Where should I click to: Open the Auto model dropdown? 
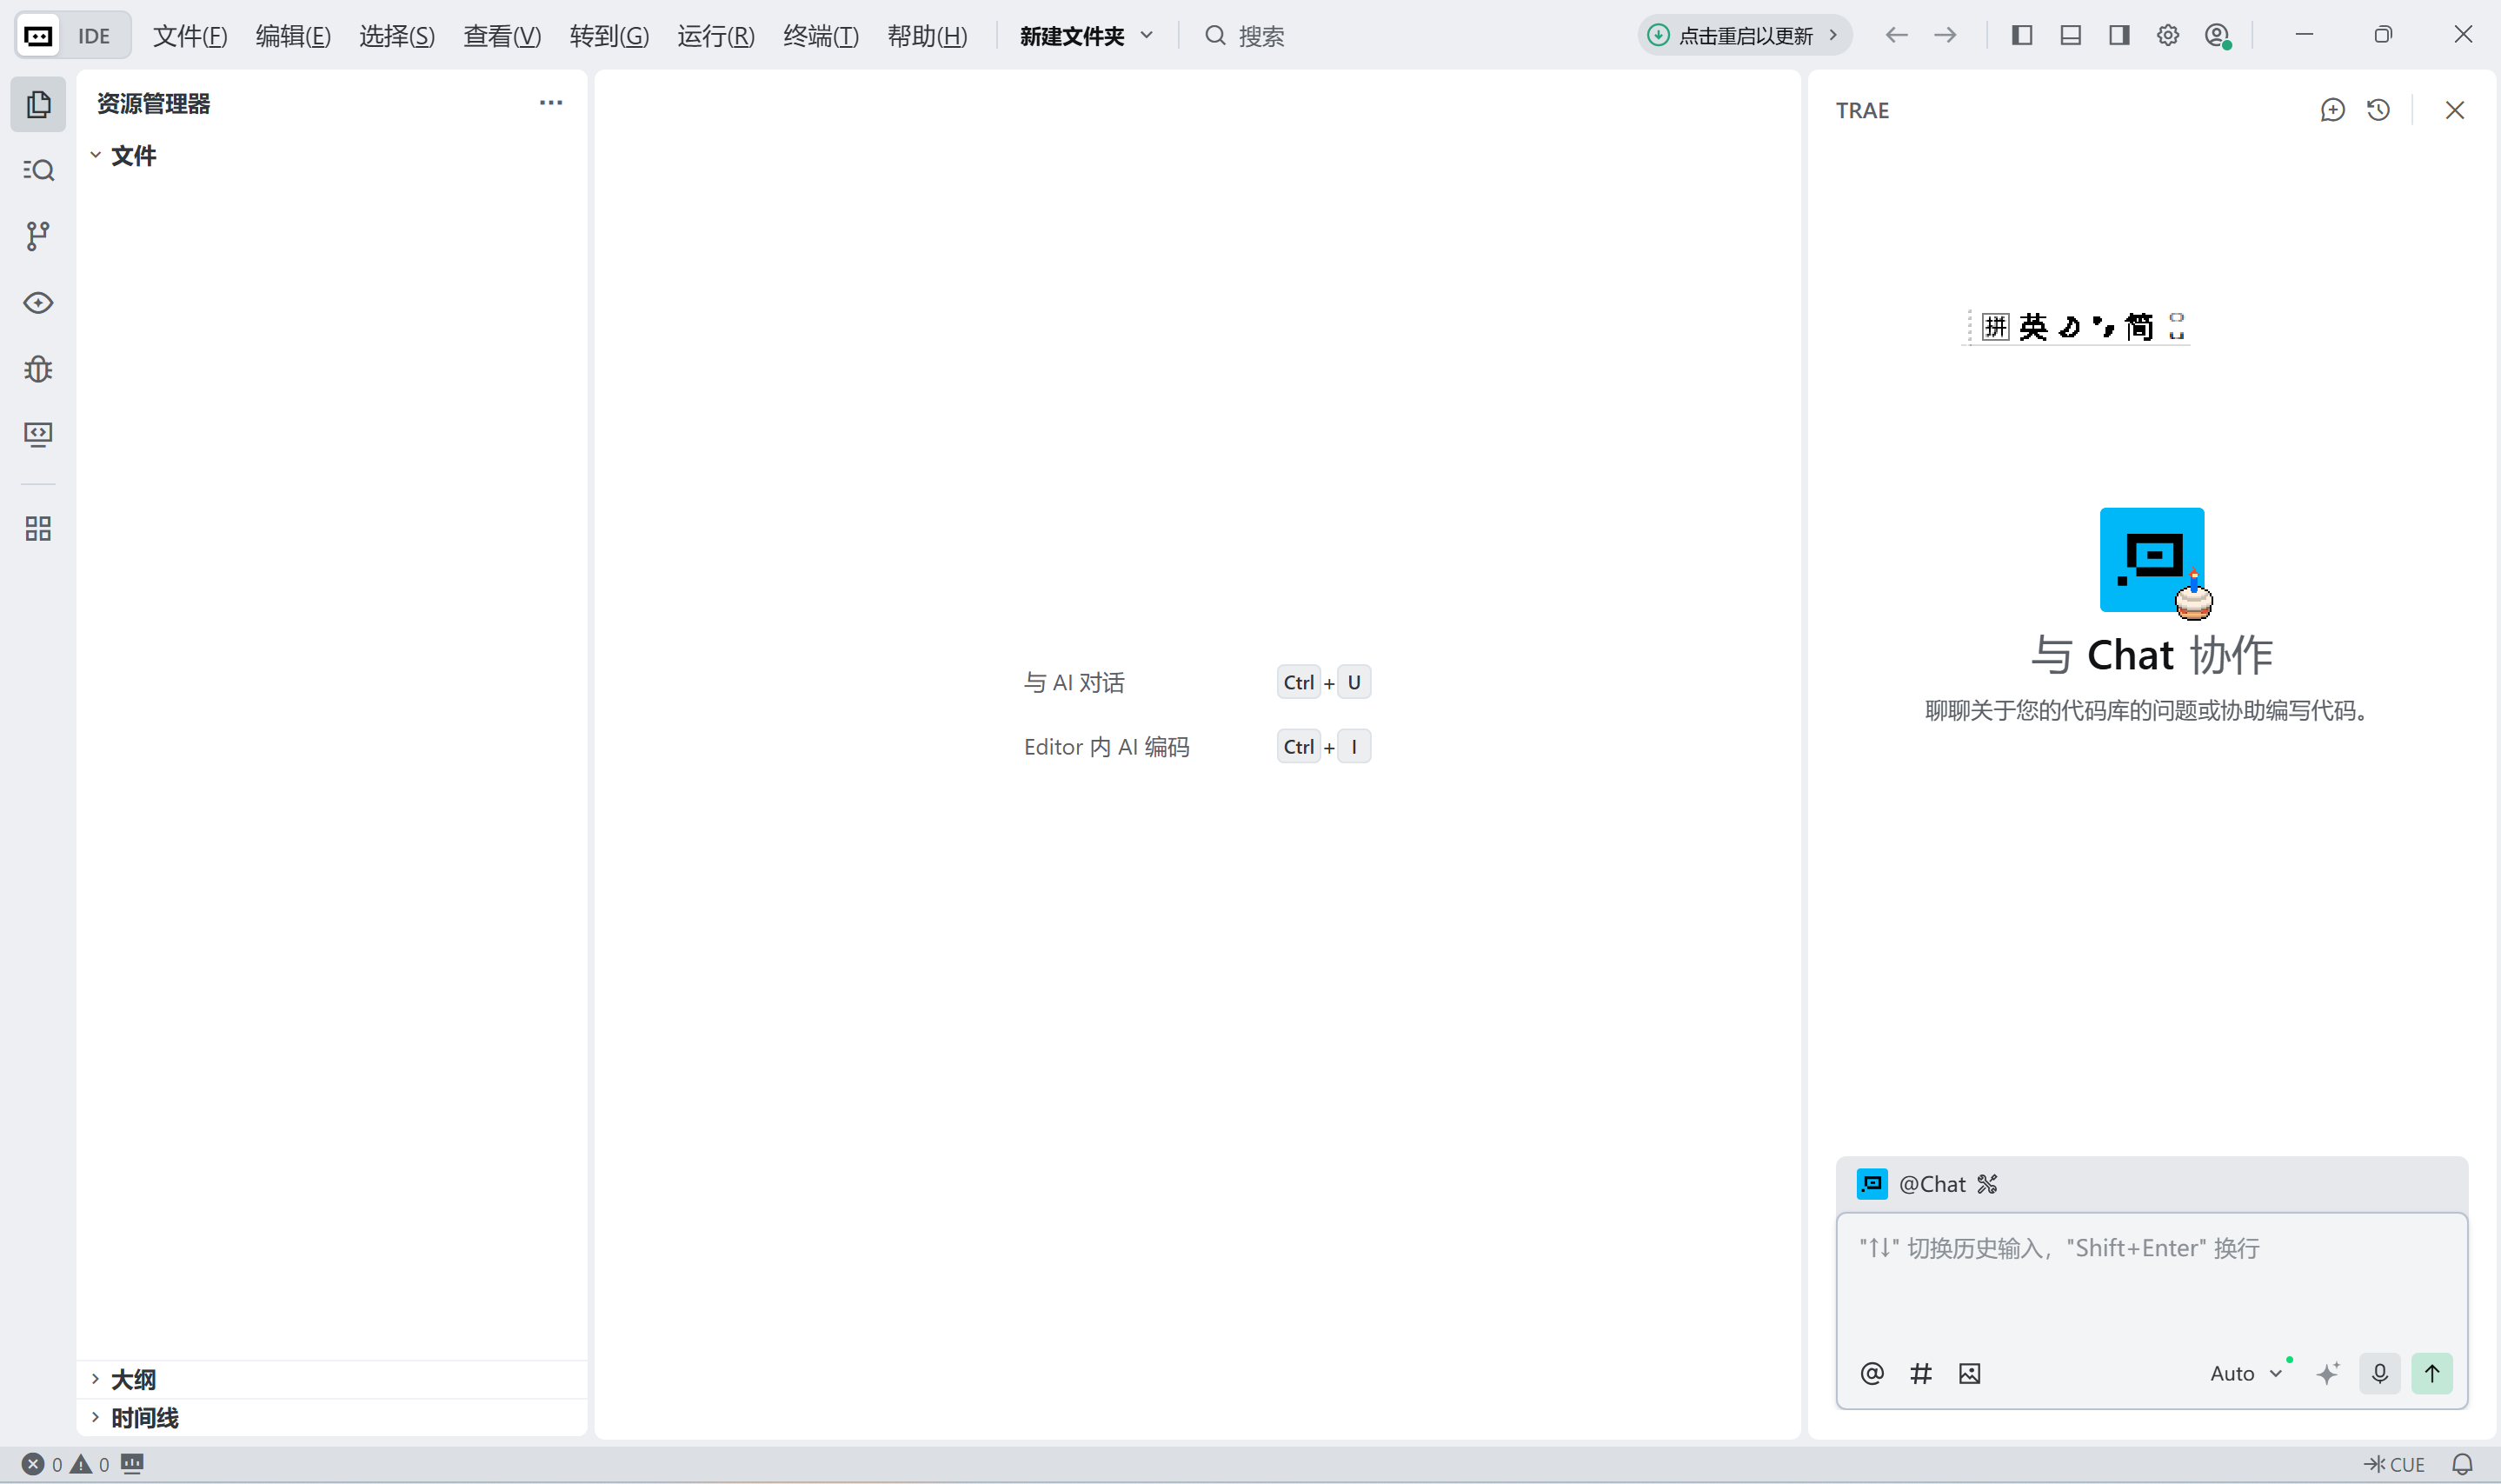click(x=2245, y=1373)
